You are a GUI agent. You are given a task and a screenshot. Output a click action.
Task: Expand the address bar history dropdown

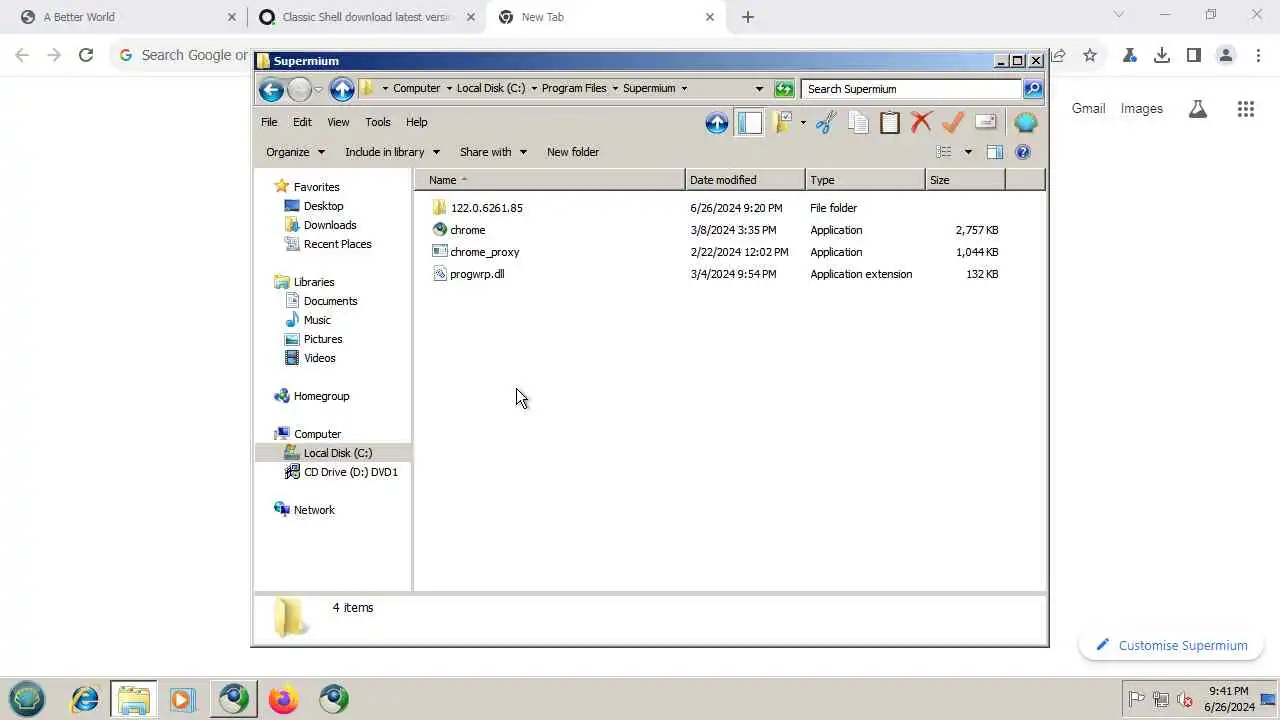[759, 89]
